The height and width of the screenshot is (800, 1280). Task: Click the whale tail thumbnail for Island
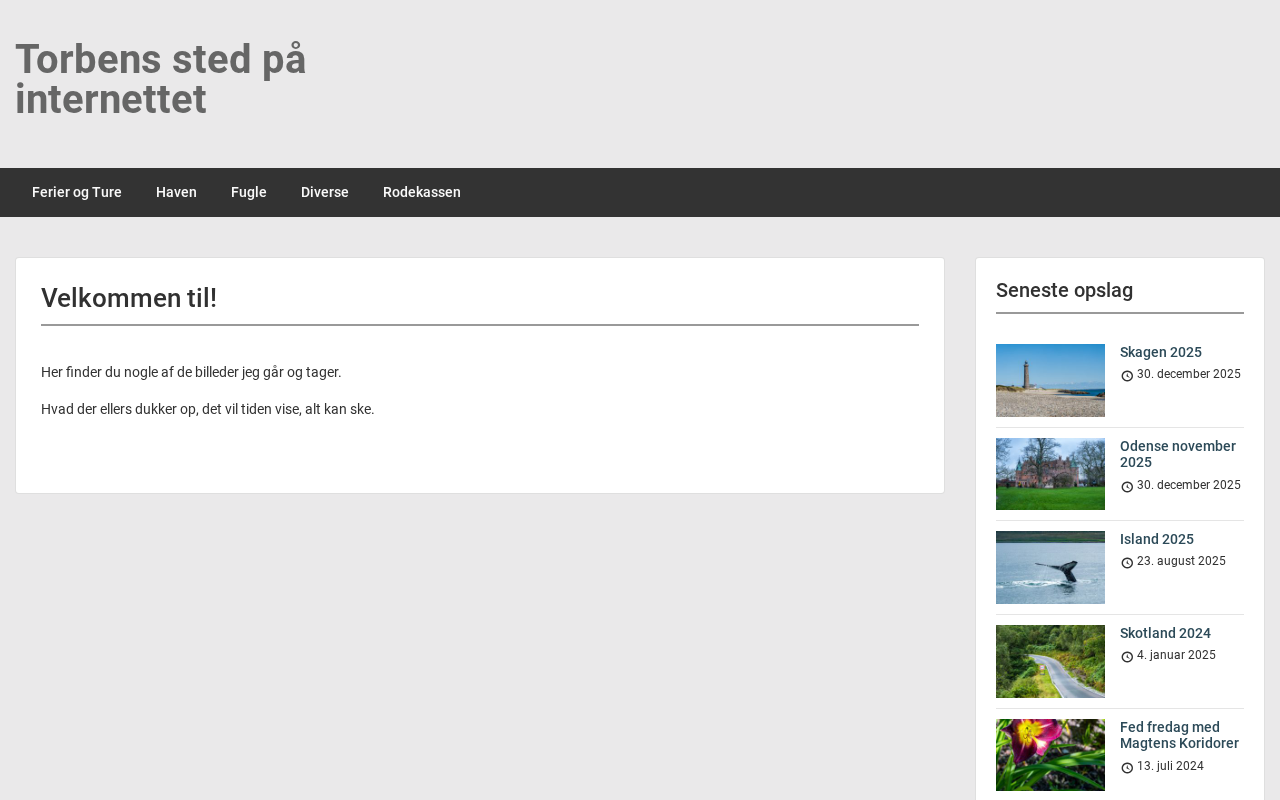tap(1050, 567)
